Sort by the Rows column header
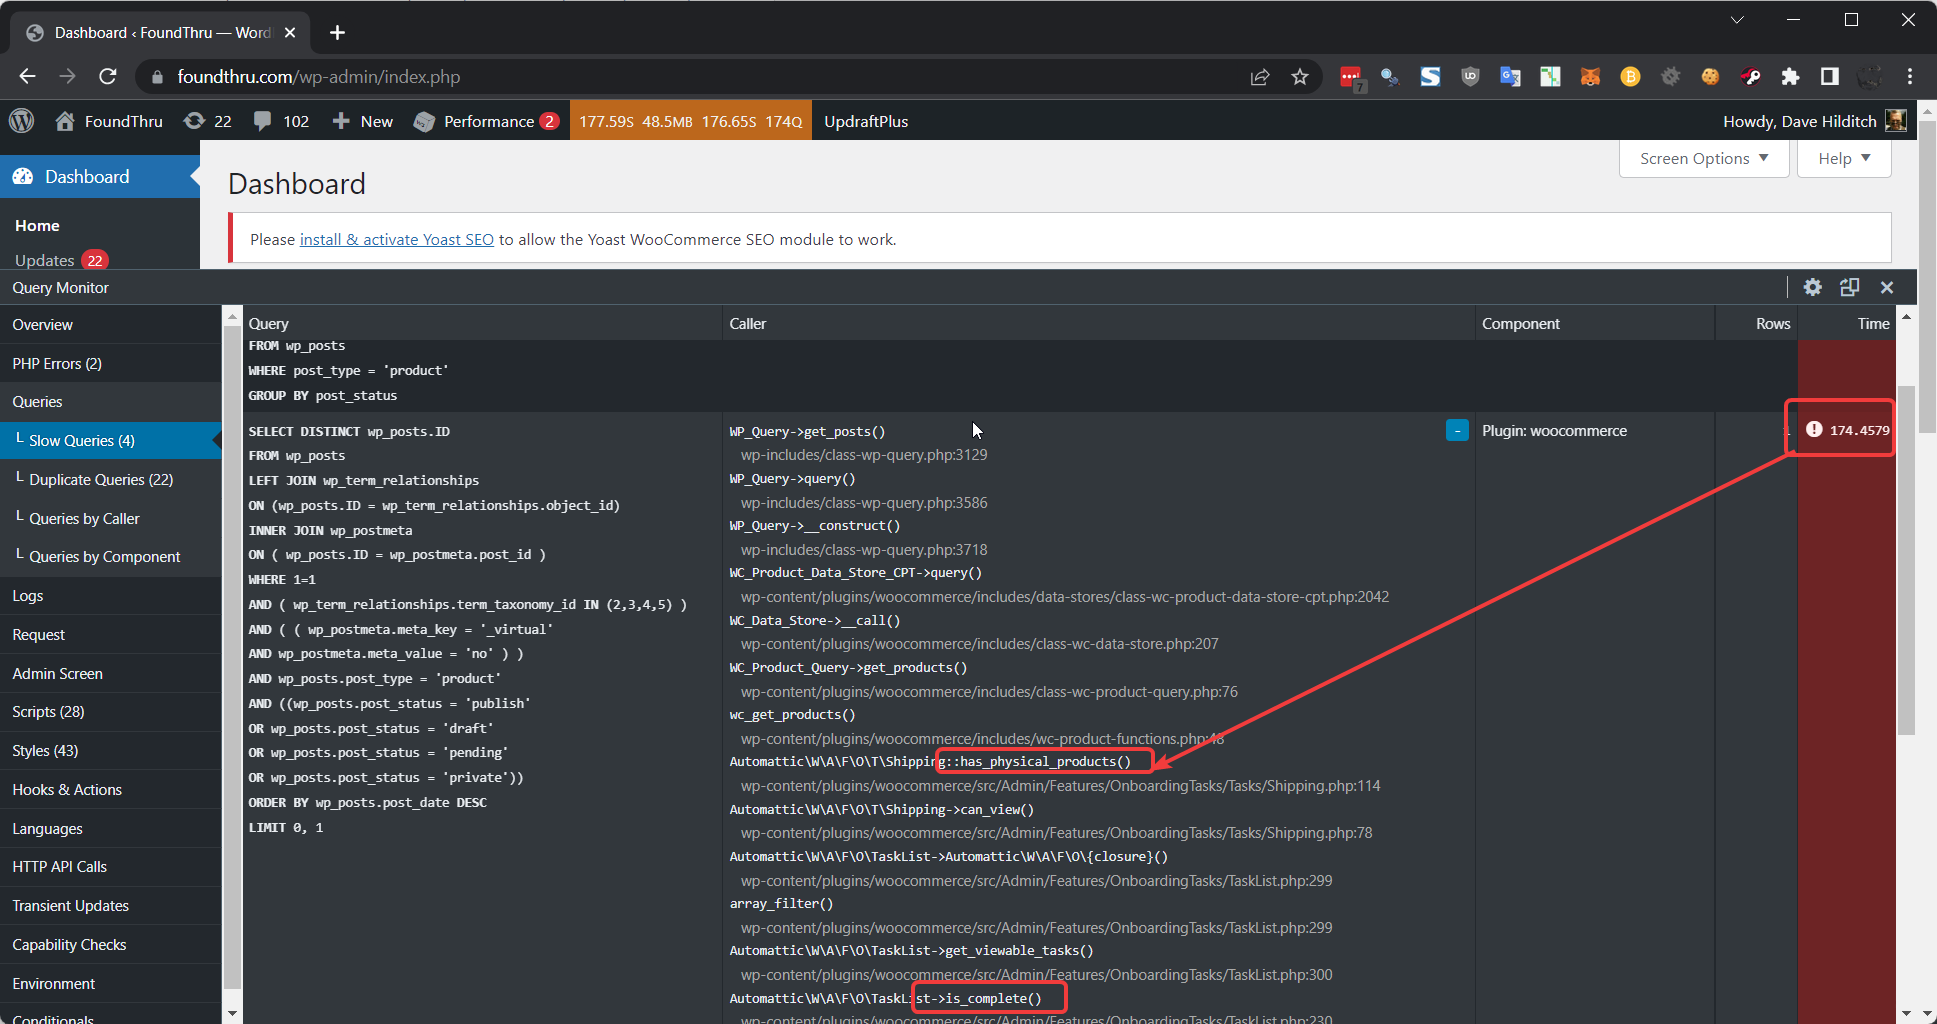 (1757, 323)
